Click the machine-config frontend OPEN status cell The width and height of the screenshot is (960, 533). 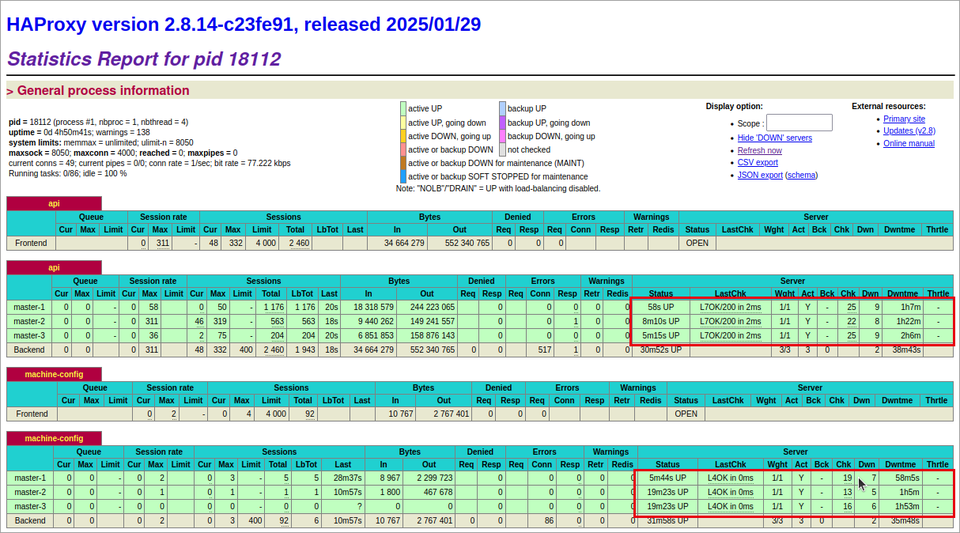click(686, 414)
